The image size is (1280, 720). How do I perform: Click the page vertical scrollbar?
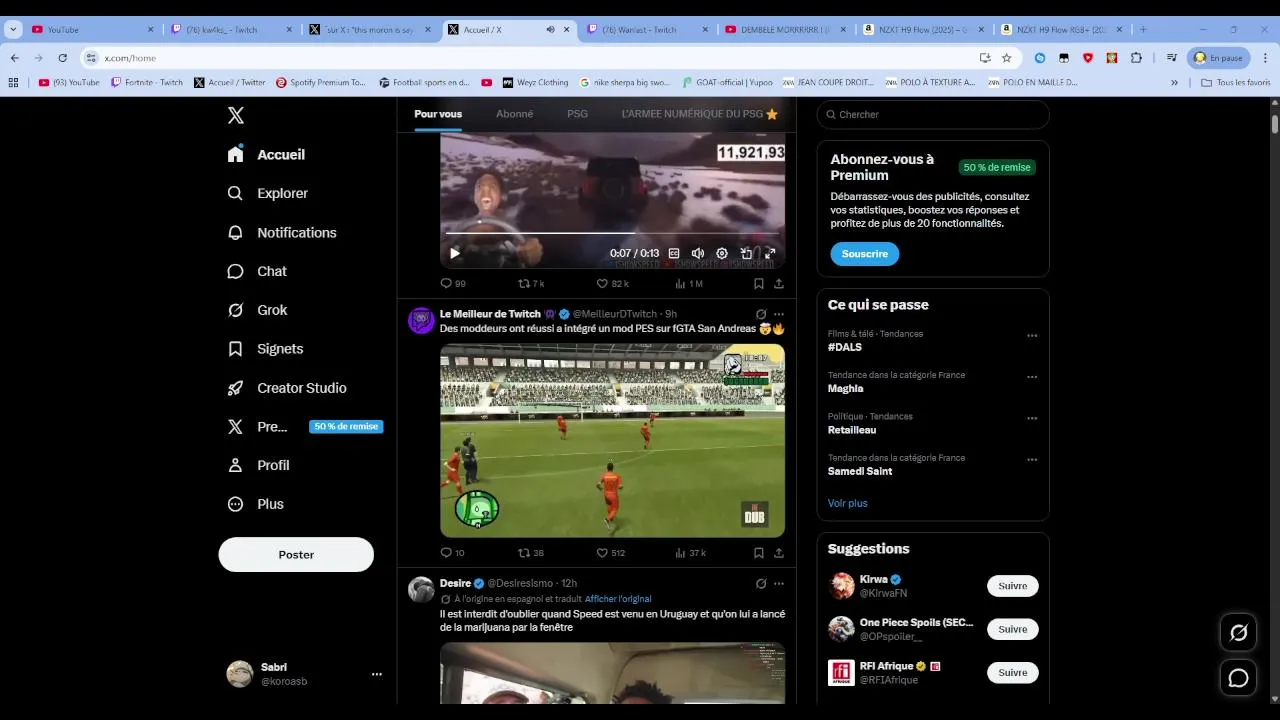tap(1275, 124)
